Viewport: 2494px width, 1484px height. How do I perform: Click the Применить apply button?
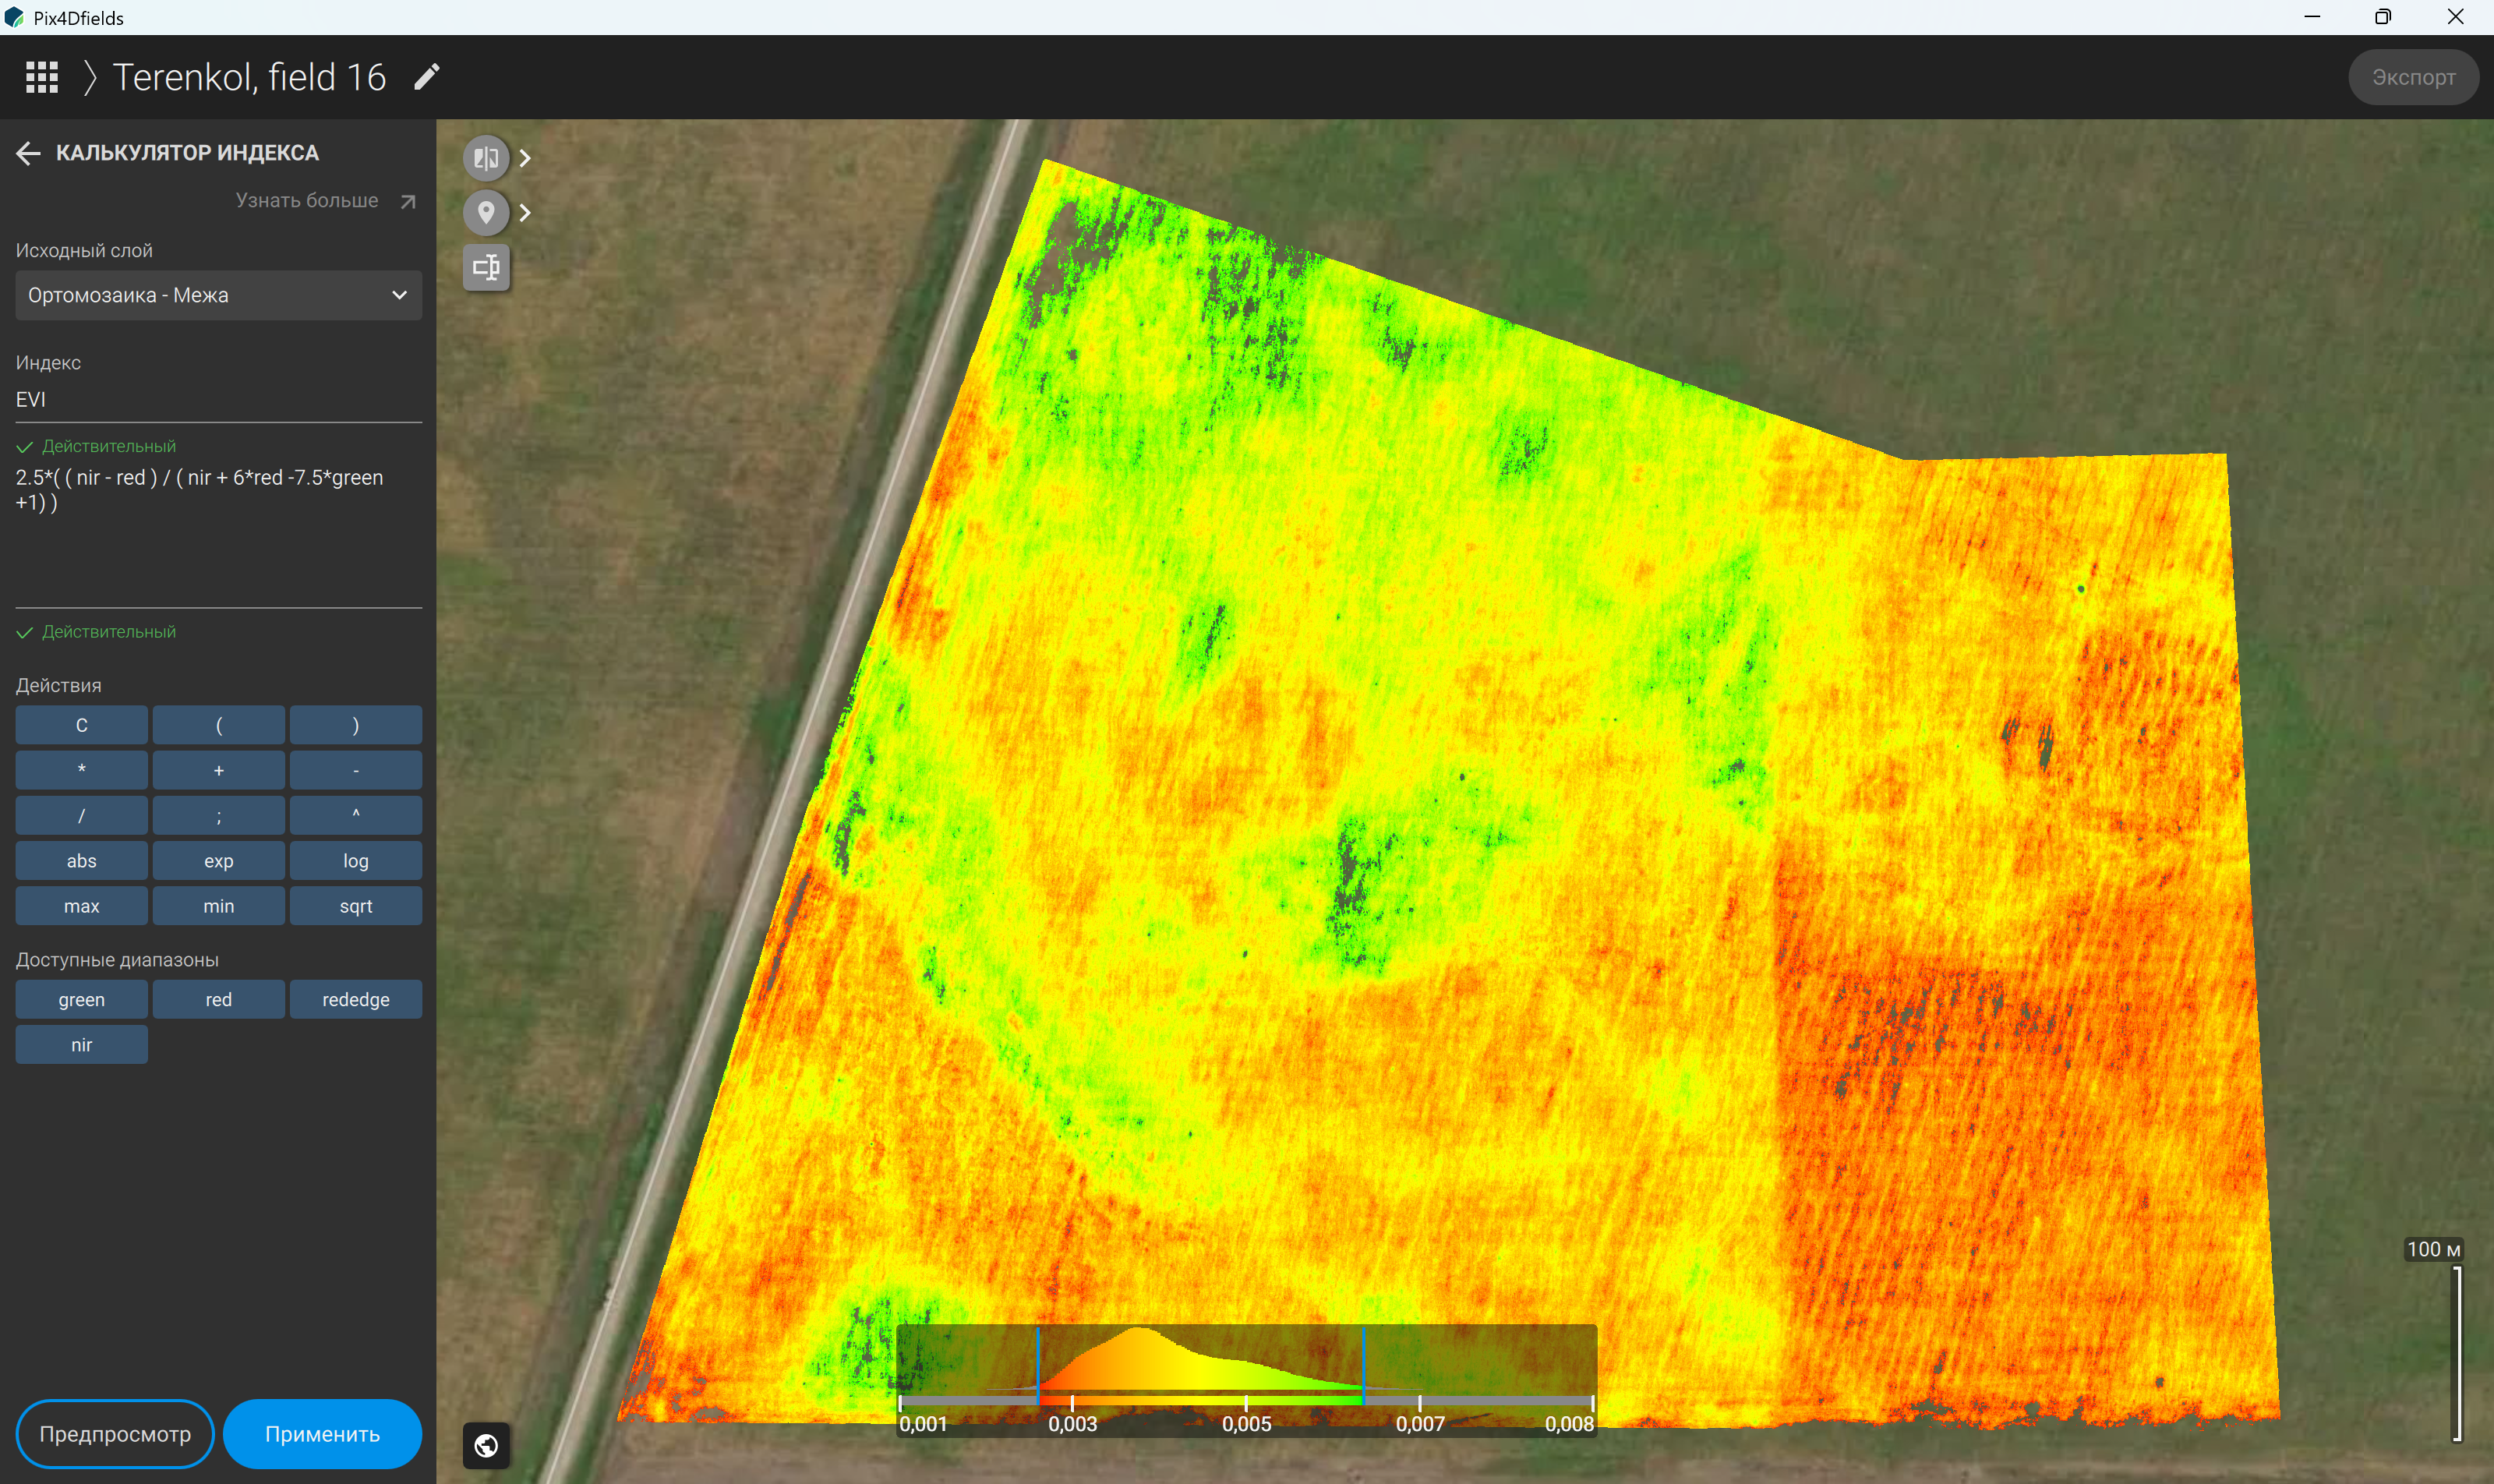322,1433
